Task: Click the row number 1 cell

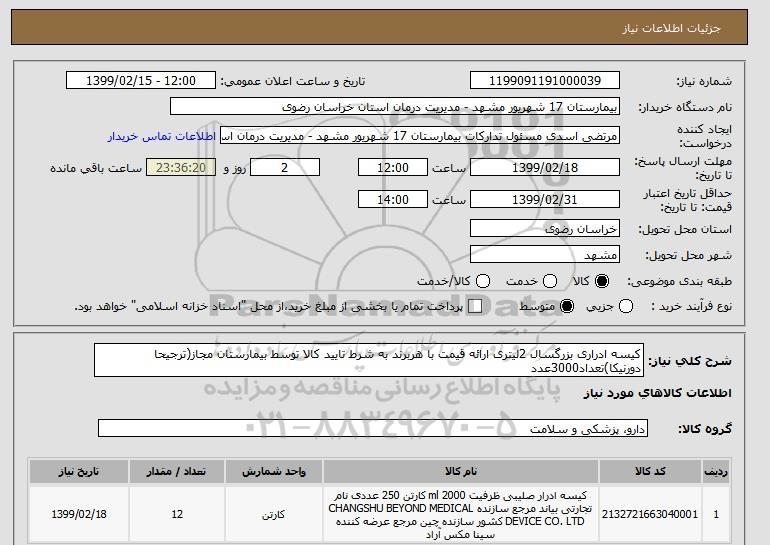Action: [x=716, y=514]
